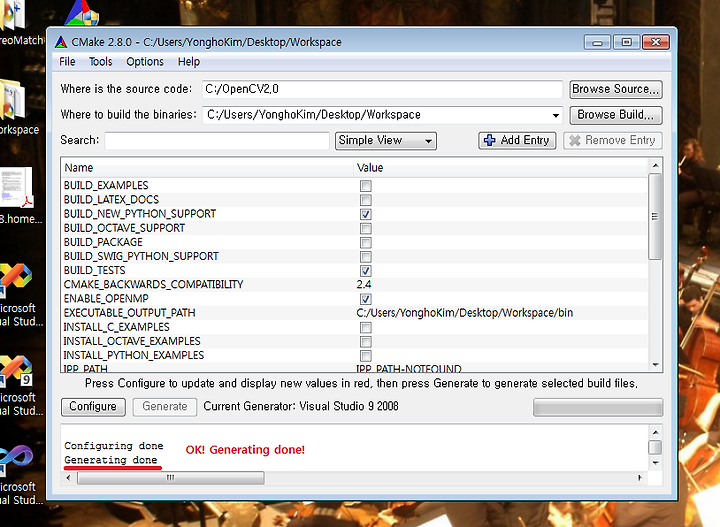
Task: Select the CMAKE_BACKWARDS_COMPATIBILITY row name
Action: pos(153,285)
